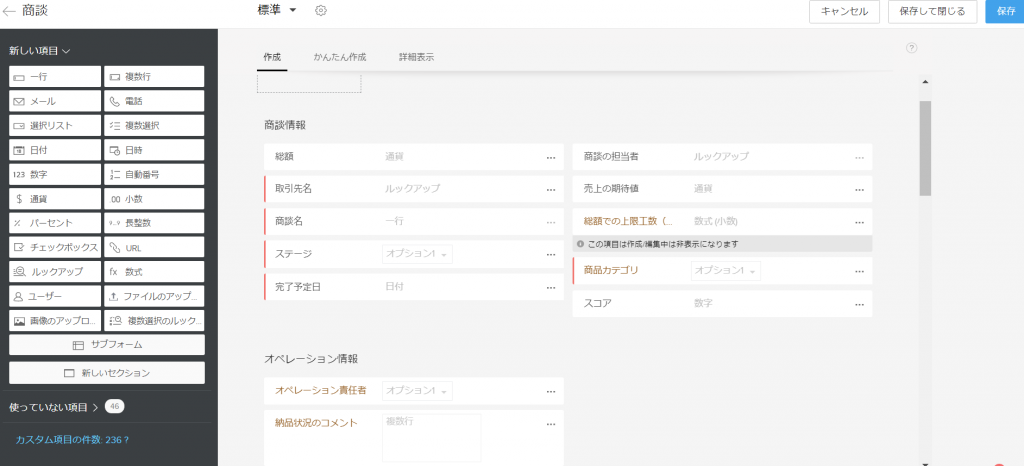Pick the URL field type
The image size is (1024, 466).
pos(154,247)
